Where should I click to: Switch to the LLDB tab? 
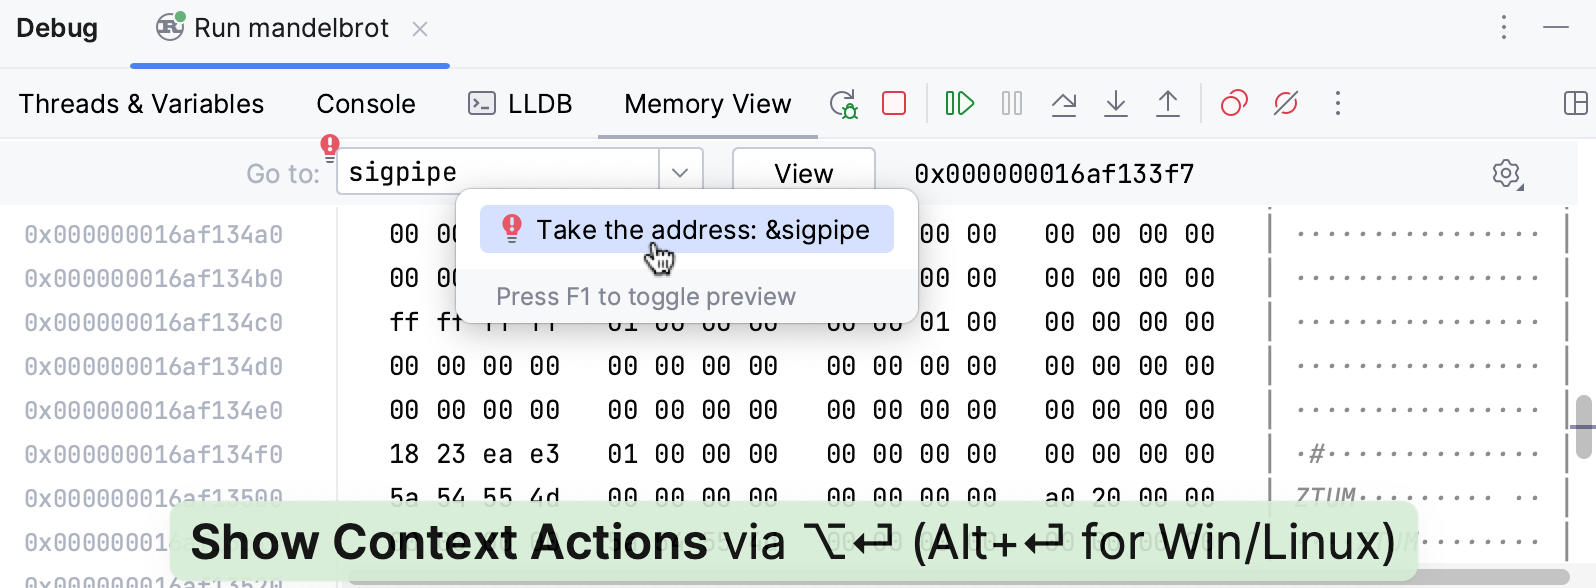[x=520, y=104]
